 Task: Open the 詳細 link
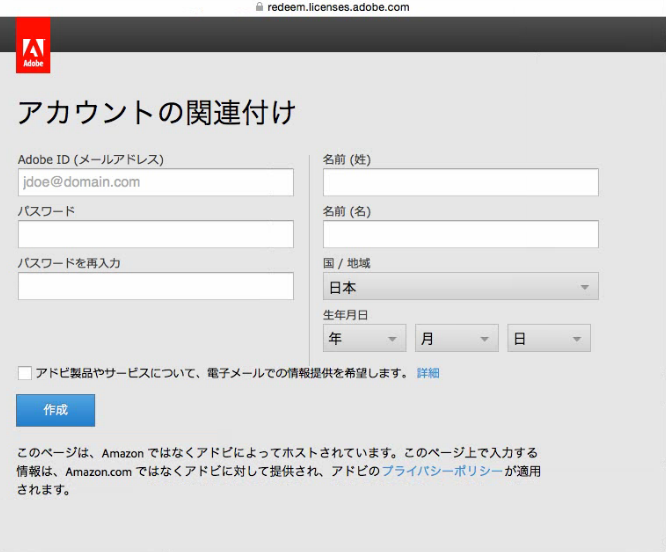click(428, 373)
